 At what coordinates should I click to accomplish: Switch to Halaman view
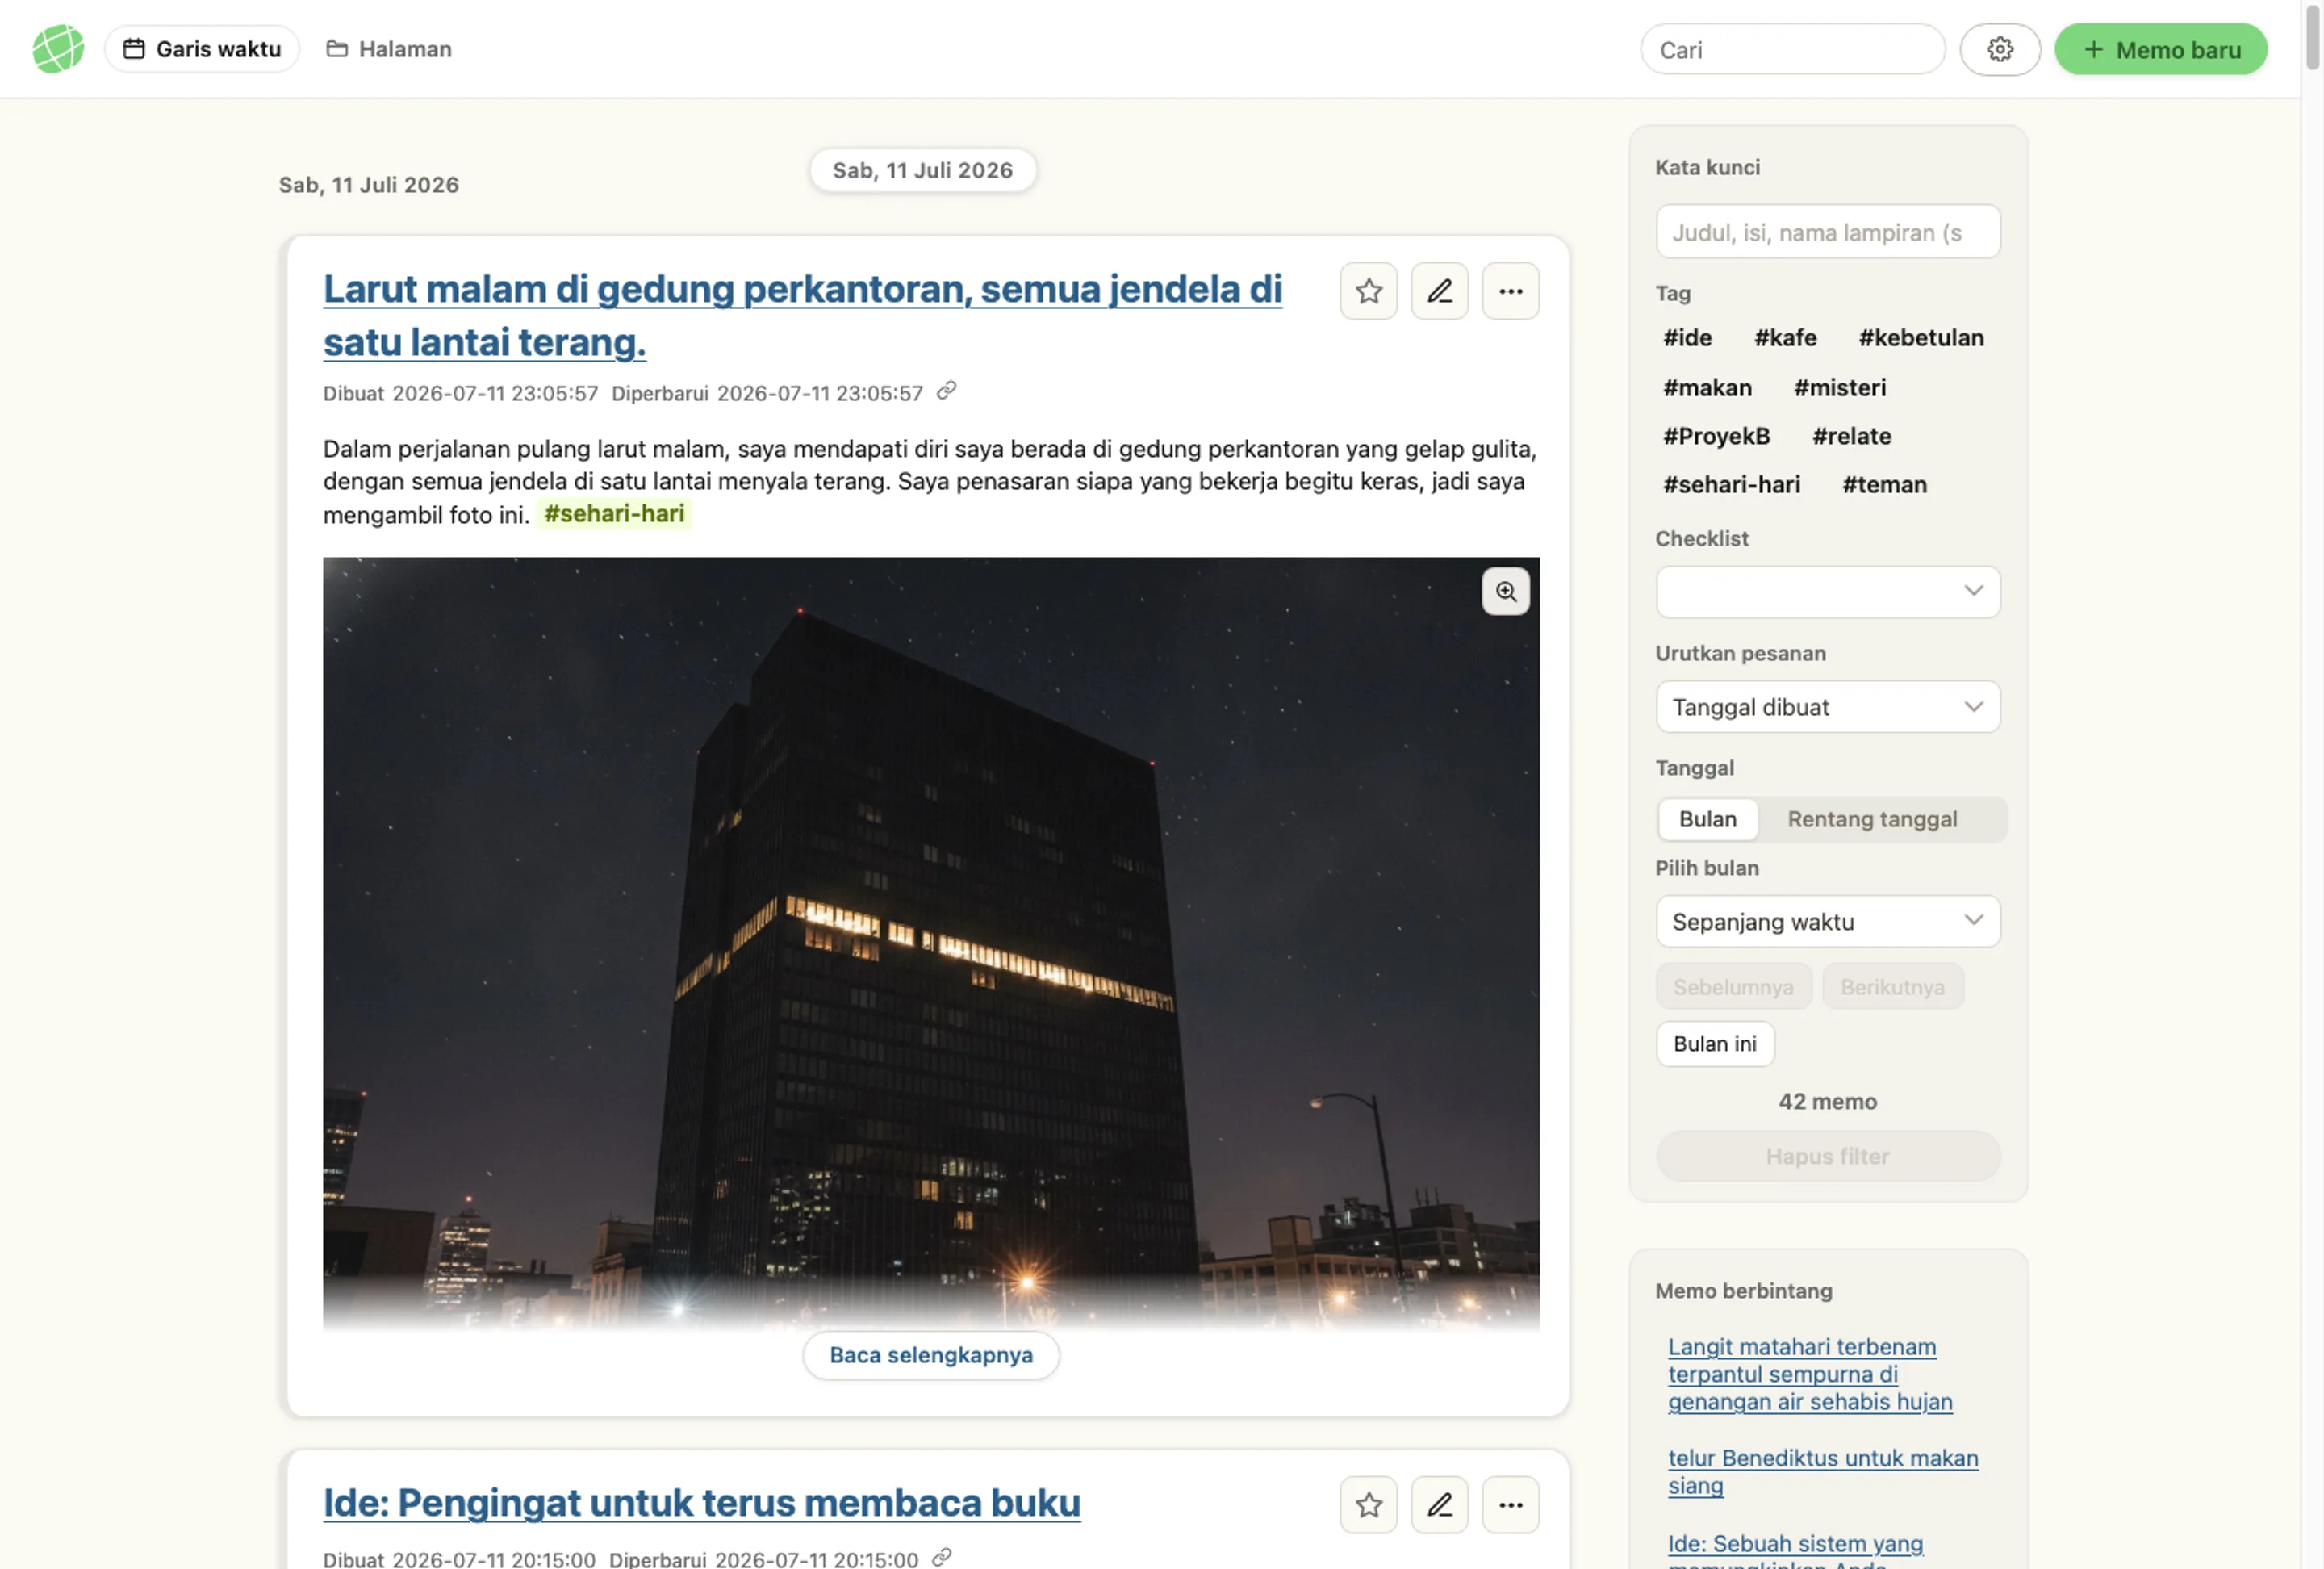pos(389,49)
